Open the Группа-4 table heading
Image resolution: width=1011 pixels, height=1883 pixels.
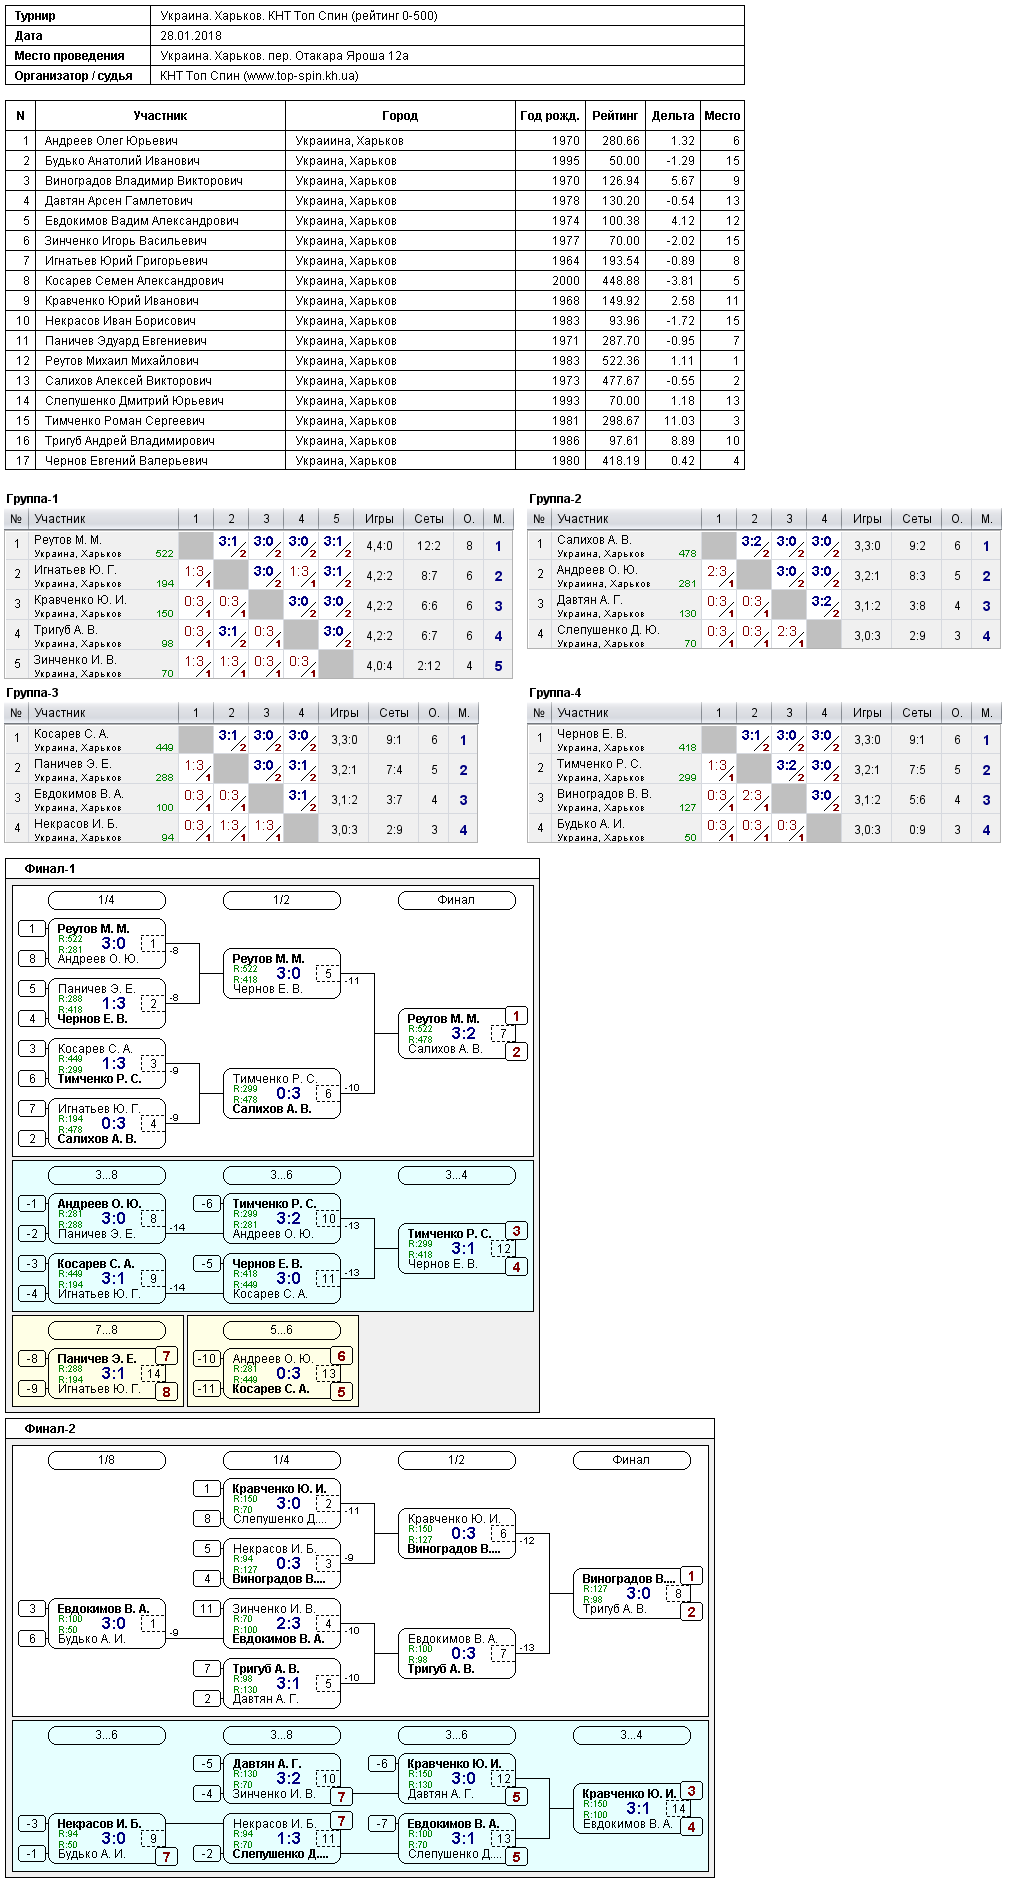point(555,693)
